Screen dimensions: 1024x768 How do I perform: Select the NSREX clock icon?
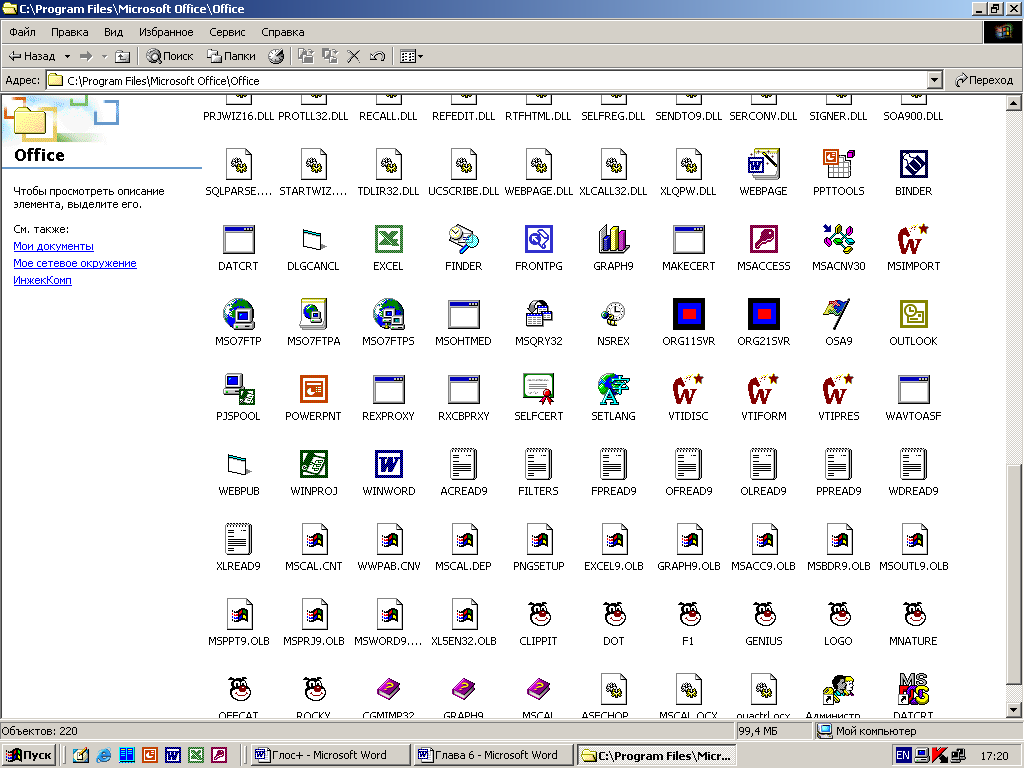[x=613, y=314]
